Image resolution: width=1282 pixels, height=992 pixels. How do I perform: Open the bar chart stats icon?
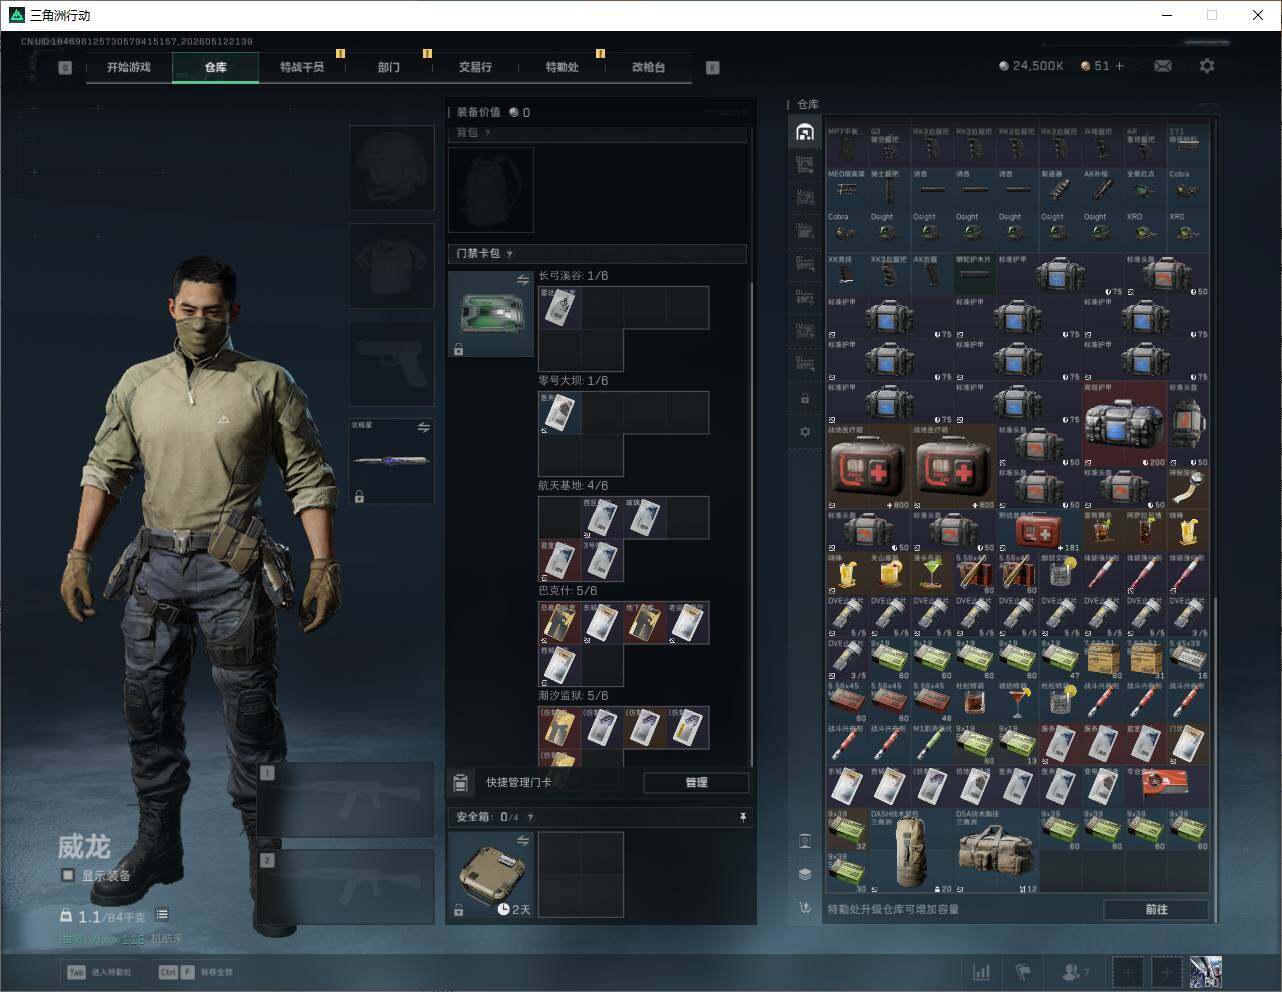(x=982, y=972)
